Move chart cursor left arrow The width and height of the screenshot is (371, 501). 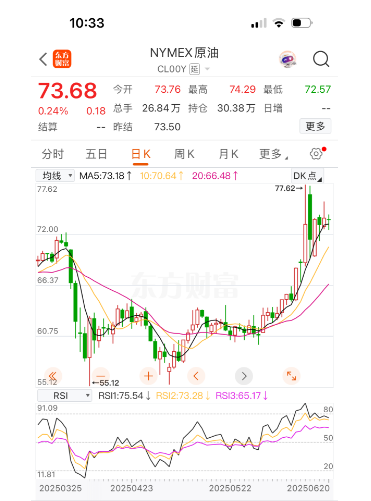point(196,376)
